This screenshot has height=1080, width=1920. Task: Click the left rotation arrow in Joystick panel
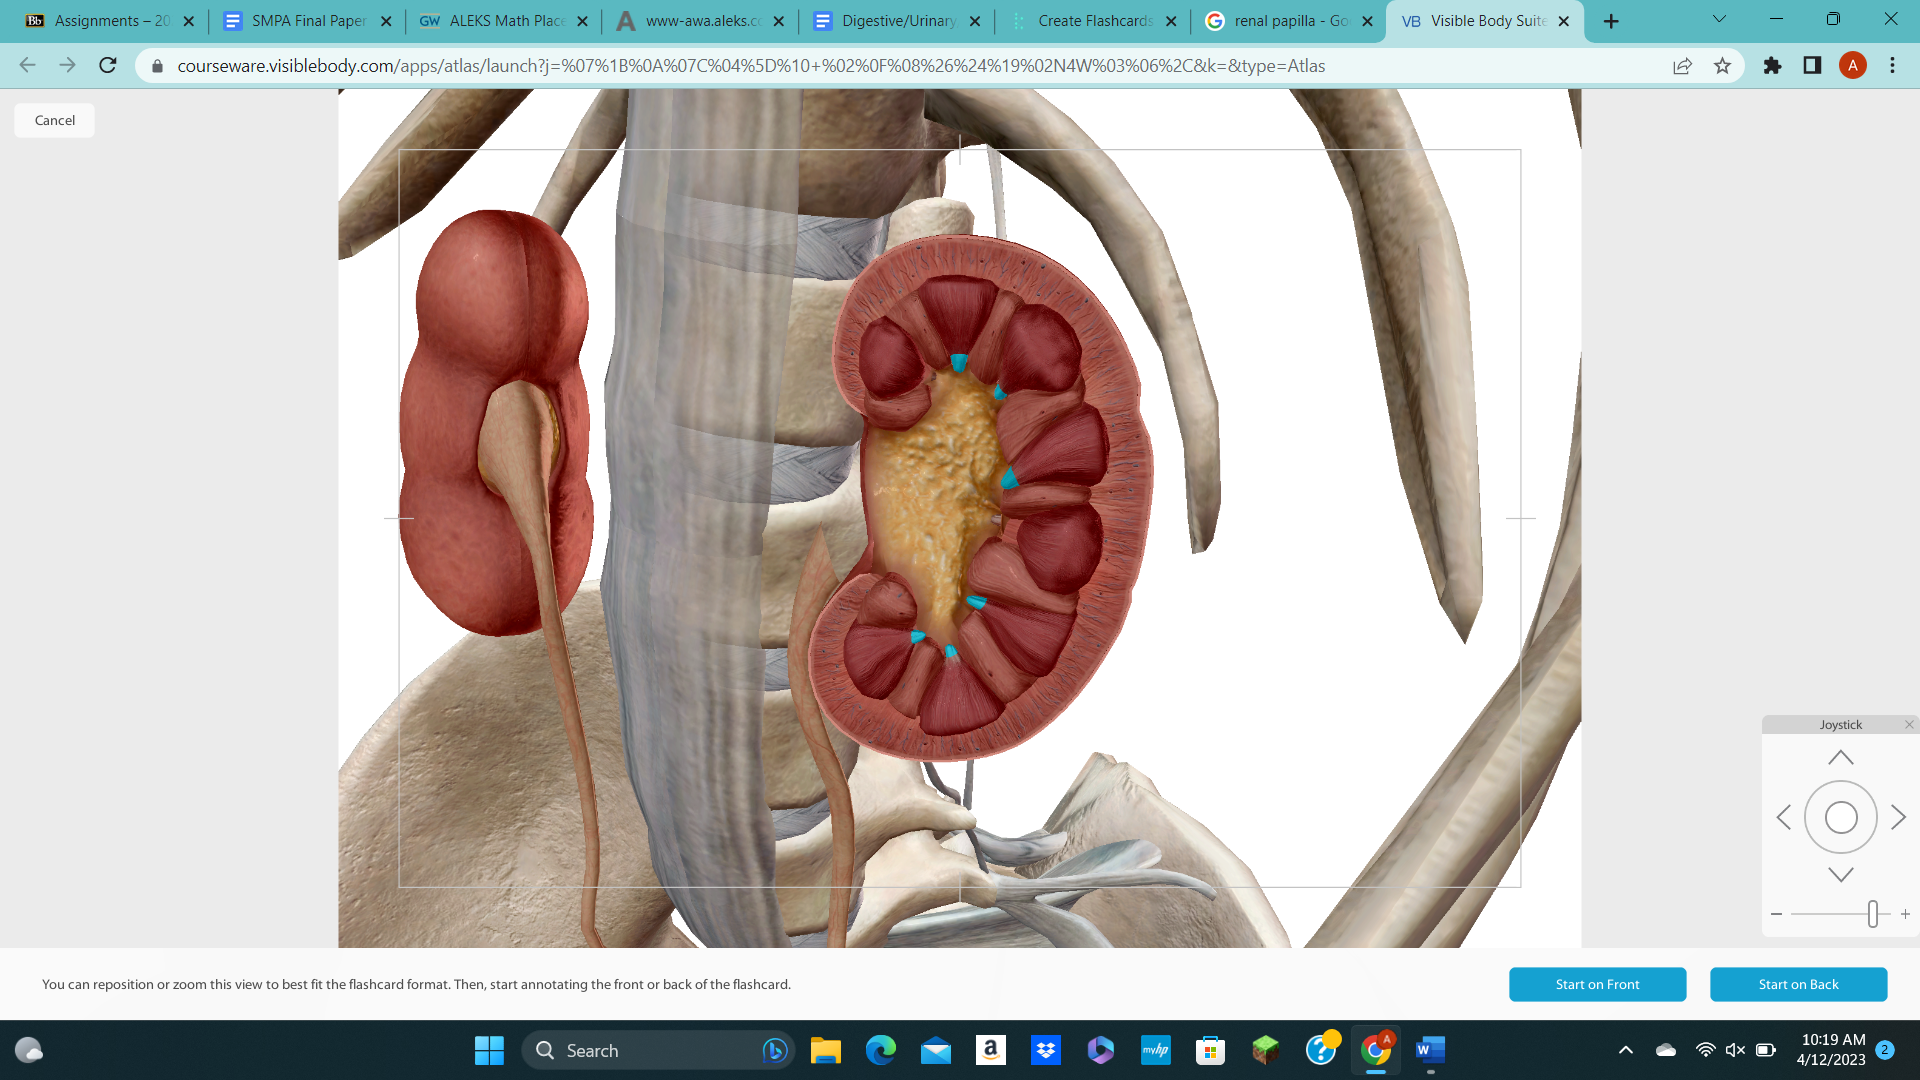pyautogui.click(x=1784, y=817)
